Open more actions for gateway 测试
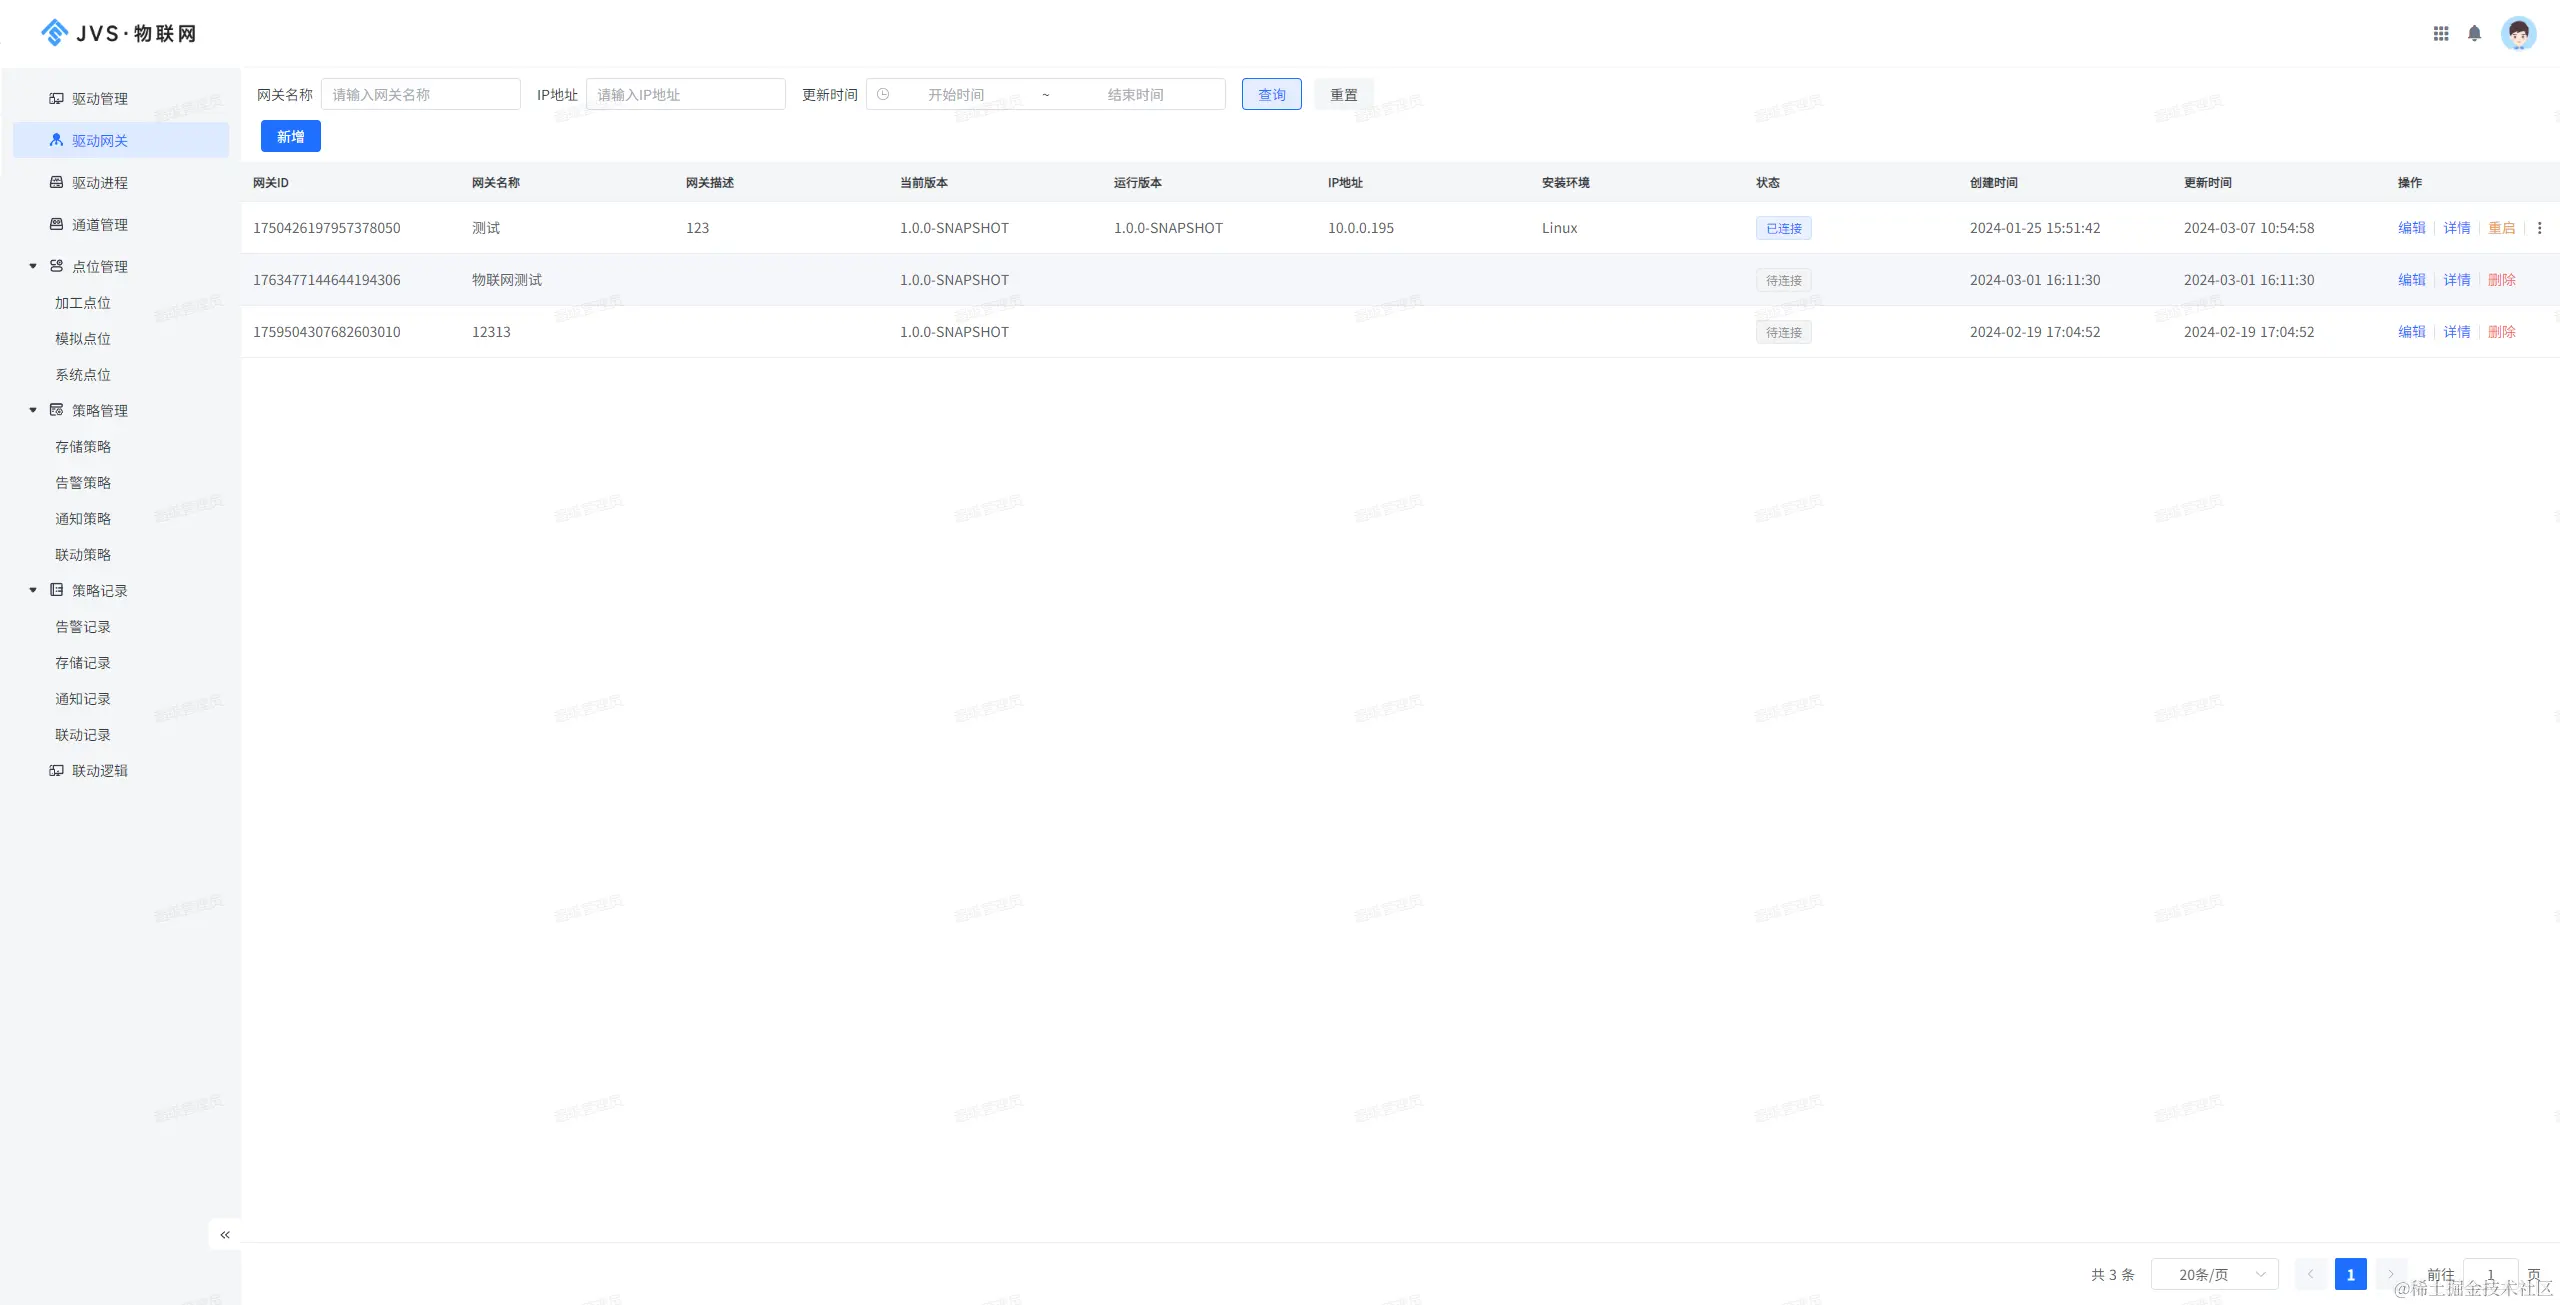Screen dimensions: 2560x1305 tap(2539, 228)
